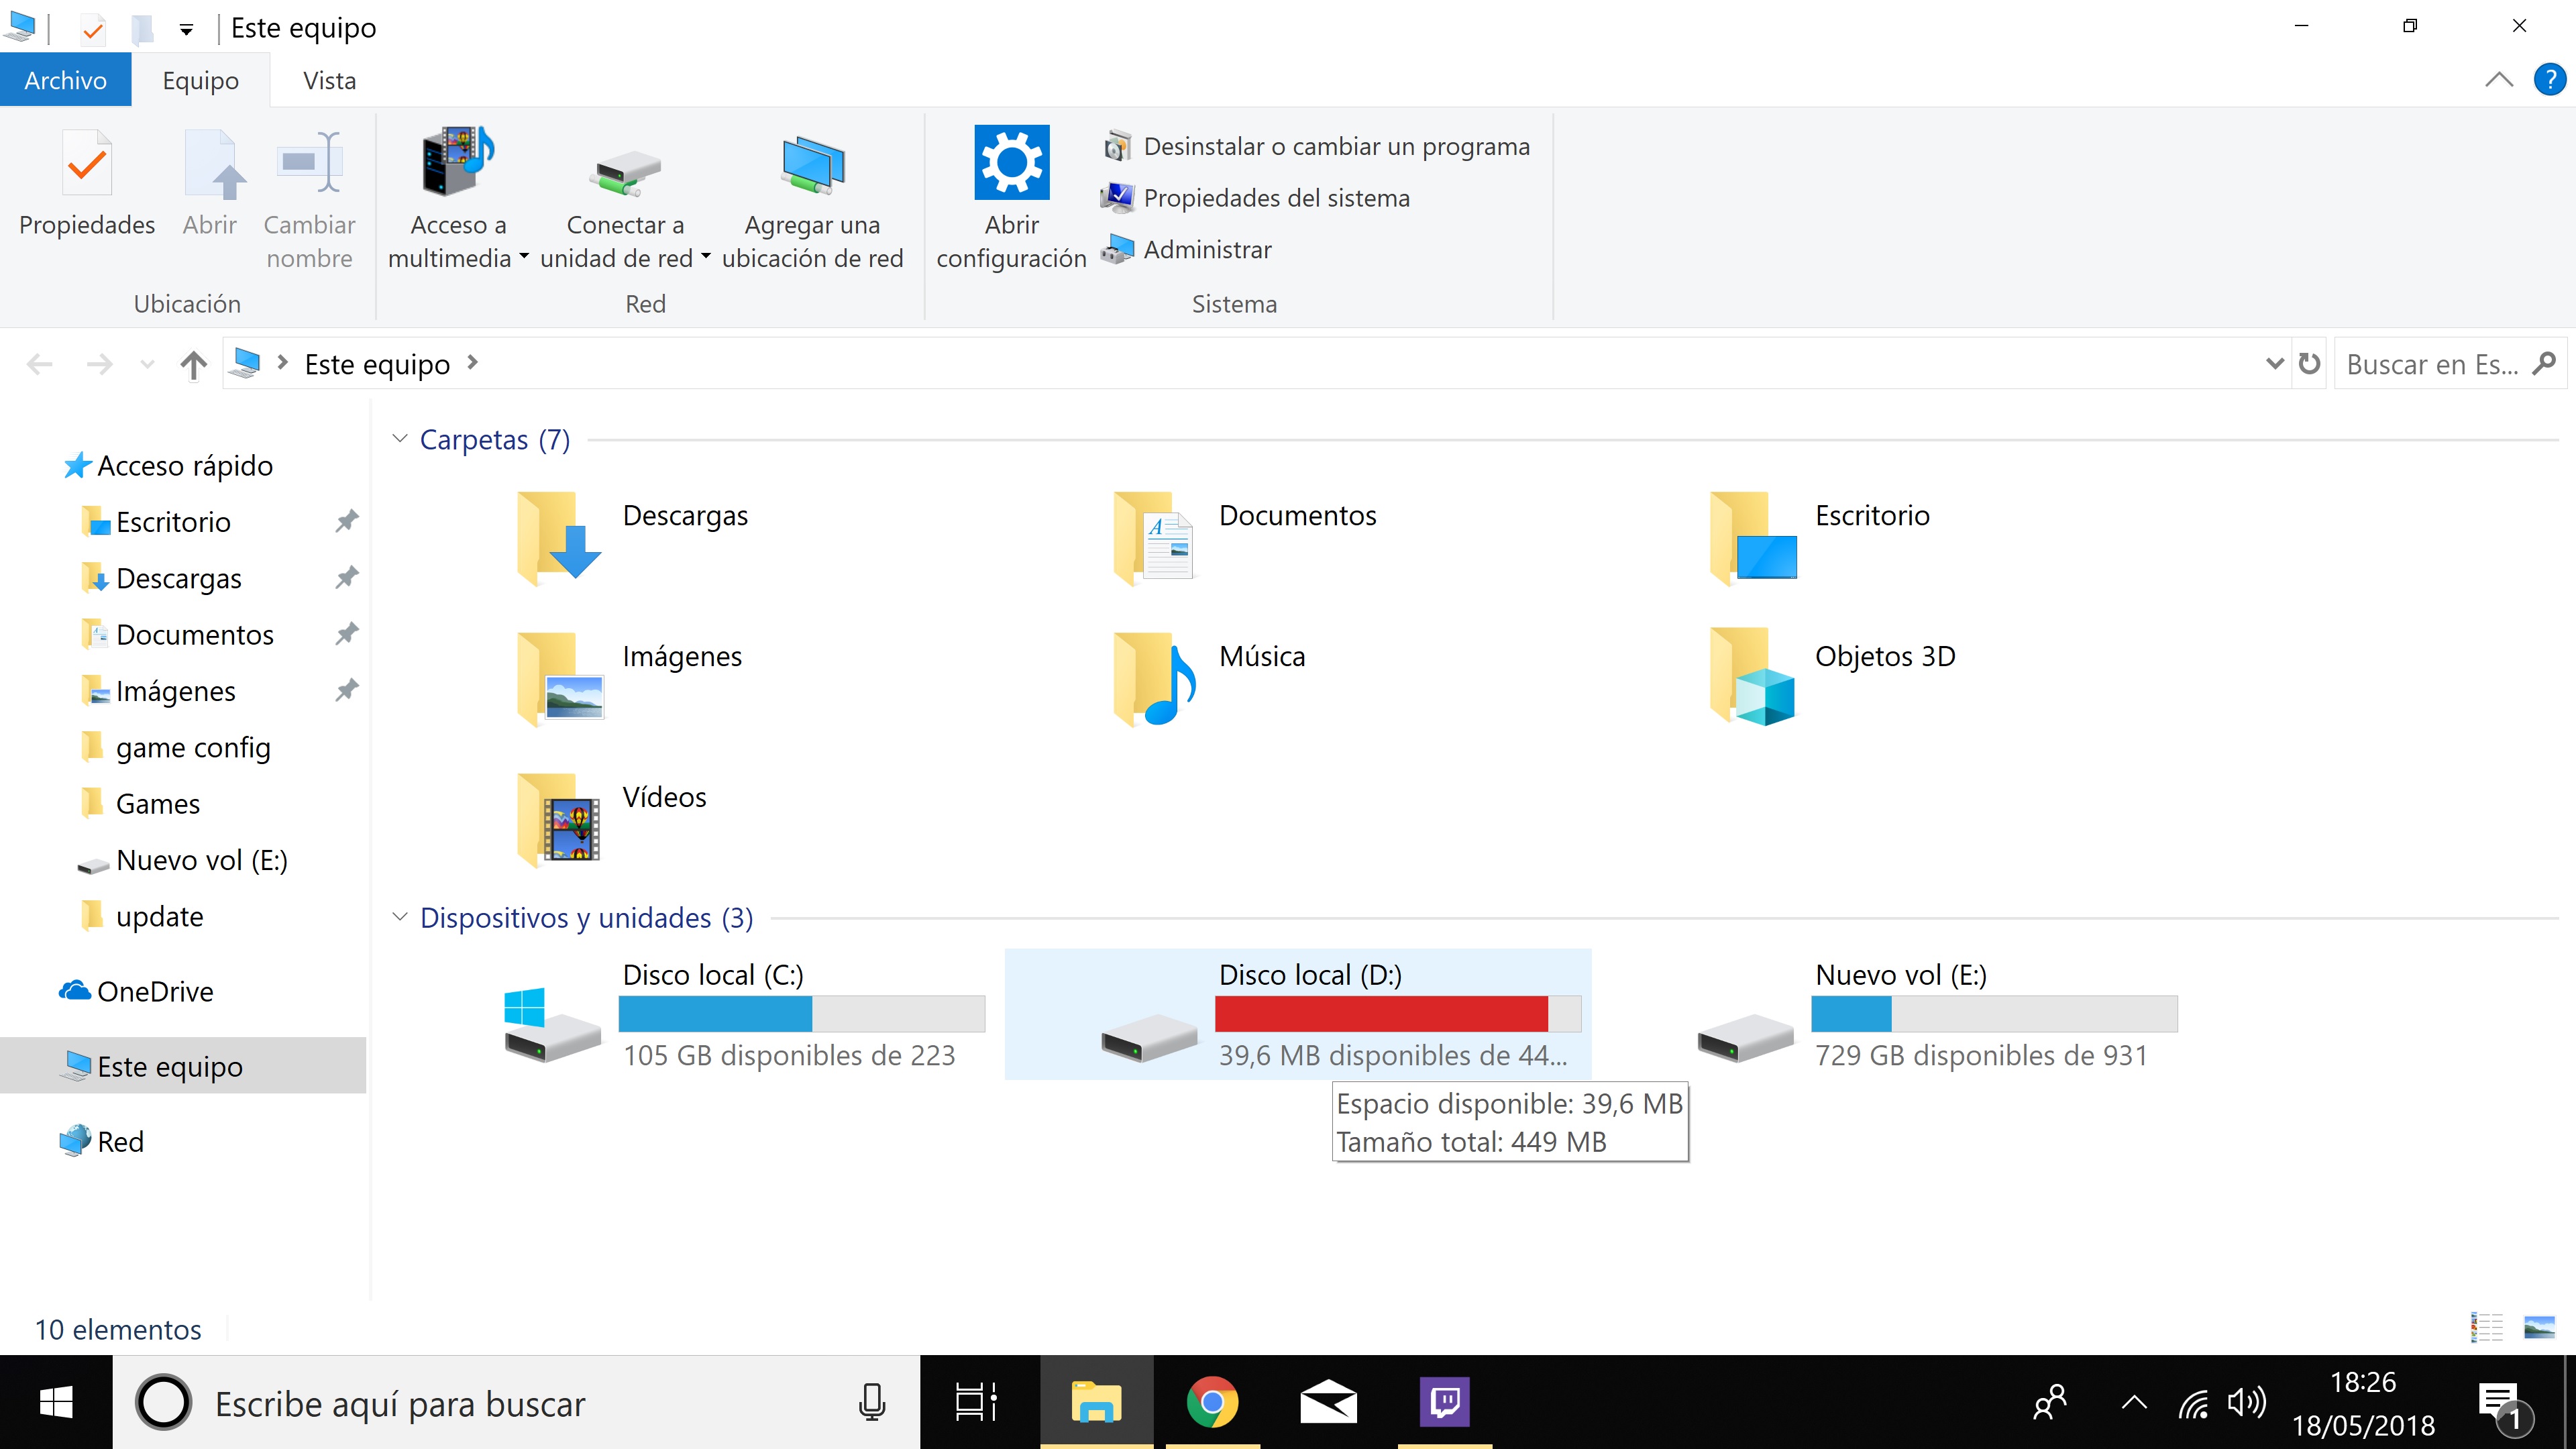Select the Descargas folder icon
Screen dimensions: 2576x1449
558,538
